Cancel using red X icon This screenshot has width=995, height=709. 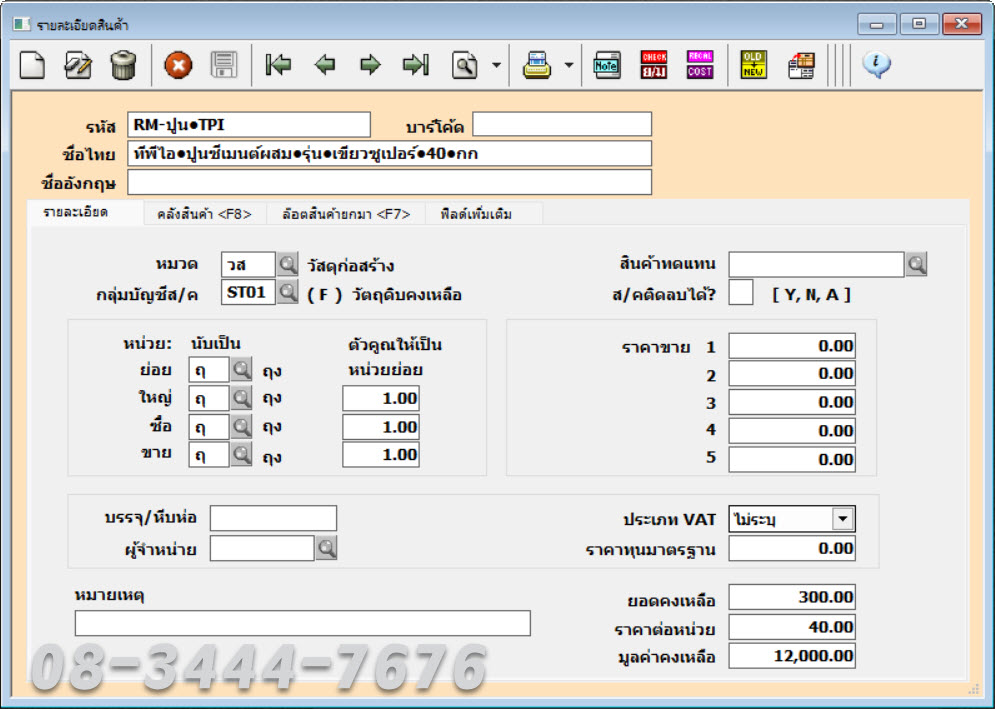178,65
